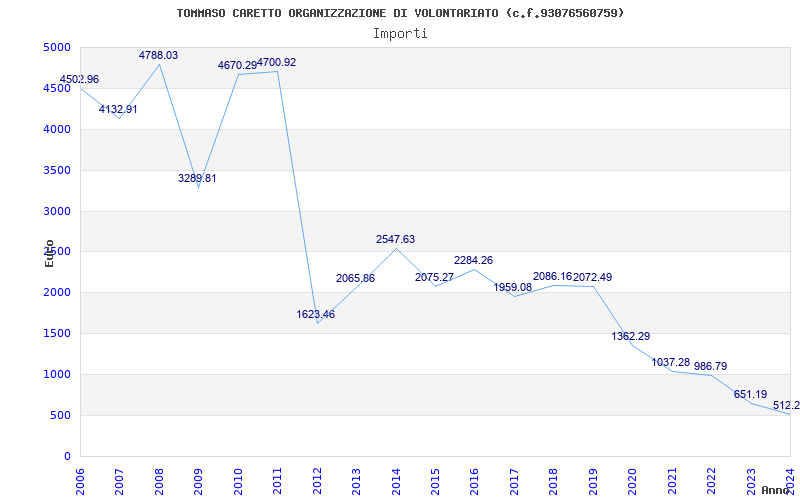Image resolution: width=800 pixels, height=500 pixels.
Task: Click the chart title with codice fiscale
Action: pos(400,13)
